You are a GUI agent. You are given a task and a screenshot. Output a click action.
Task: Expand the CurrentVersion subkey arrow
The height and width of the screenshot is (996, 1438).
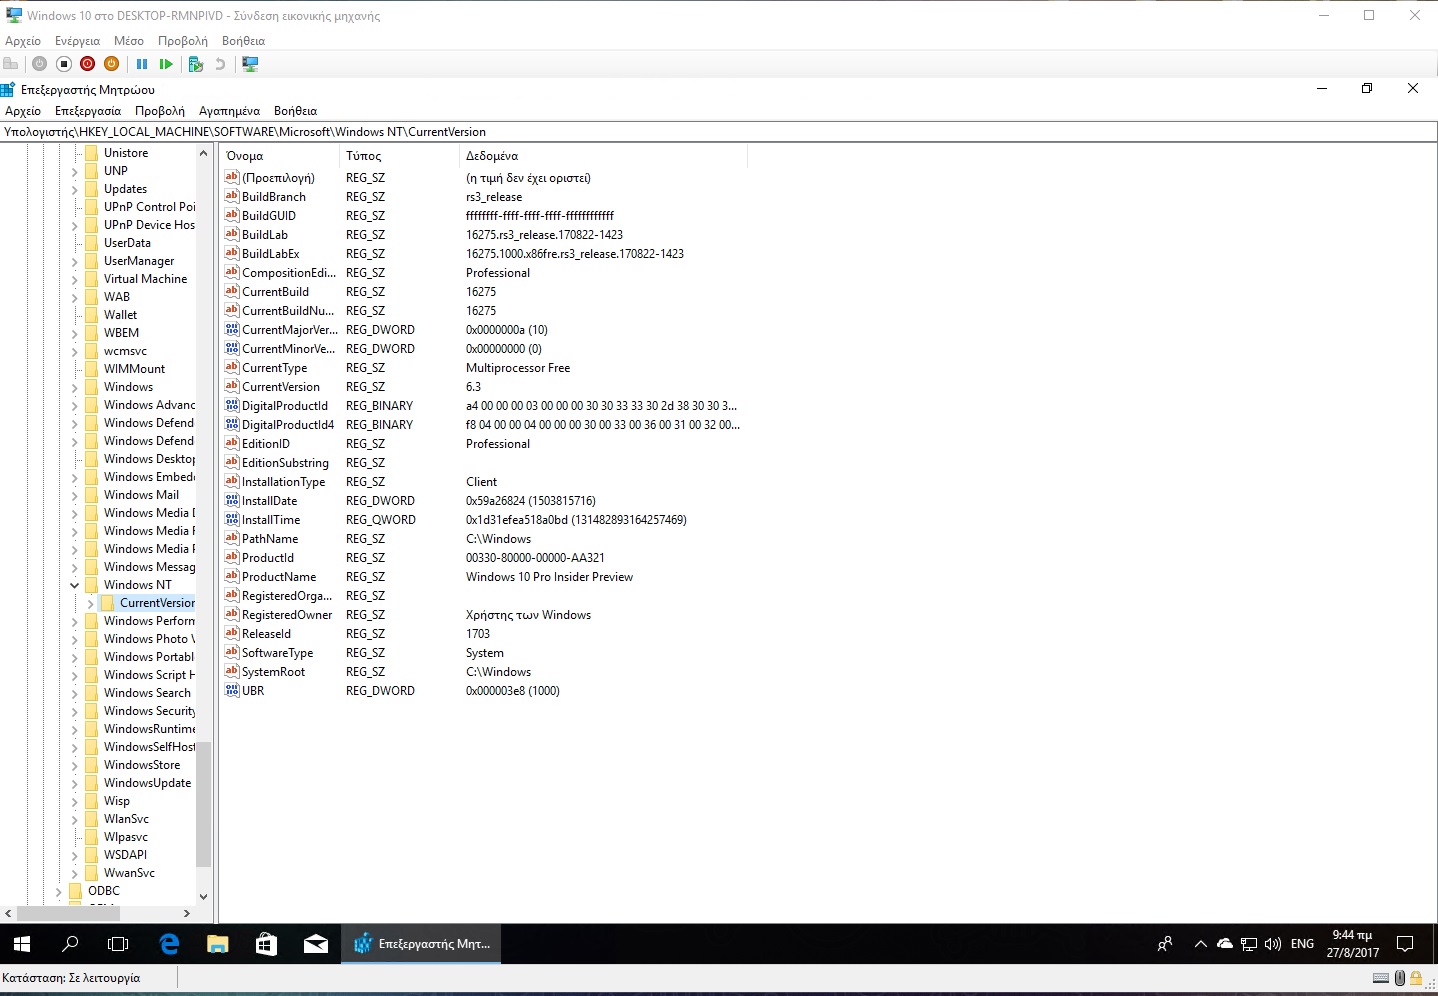click(90, 603)
